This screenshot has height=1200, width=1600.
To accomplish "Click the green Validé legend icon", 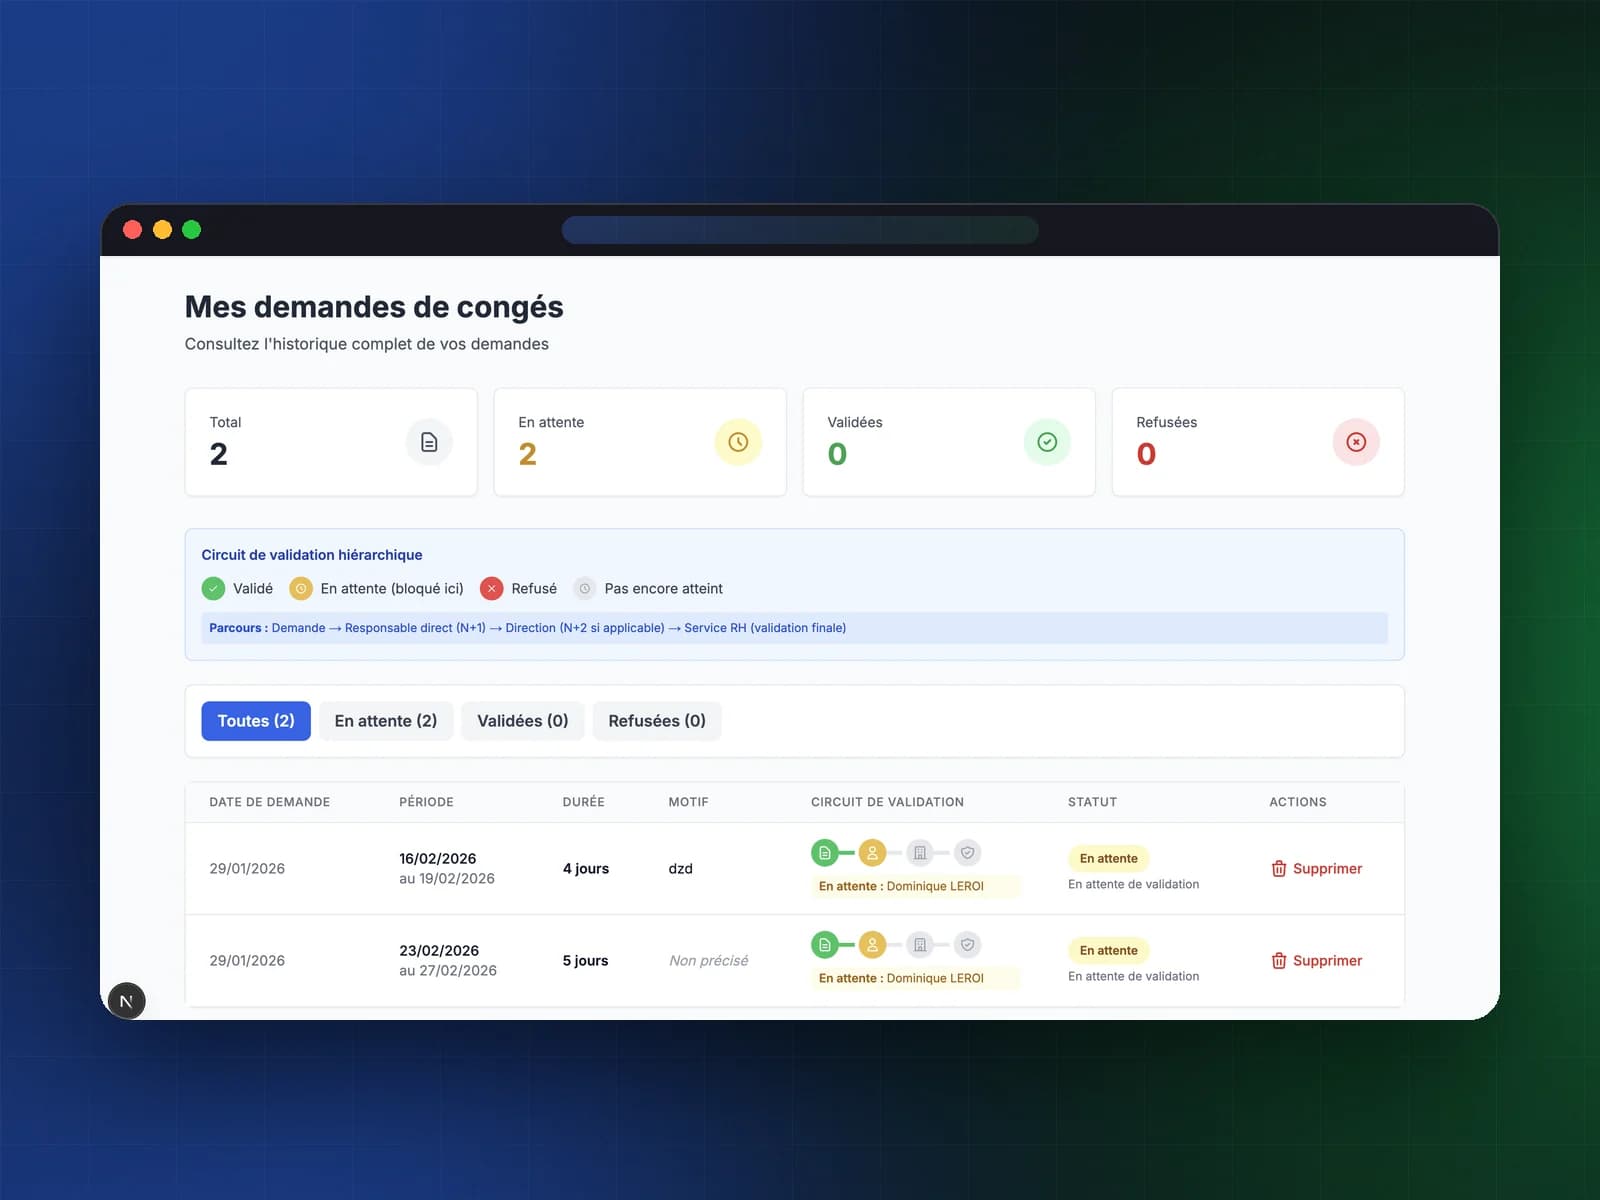I will [213, 589].
